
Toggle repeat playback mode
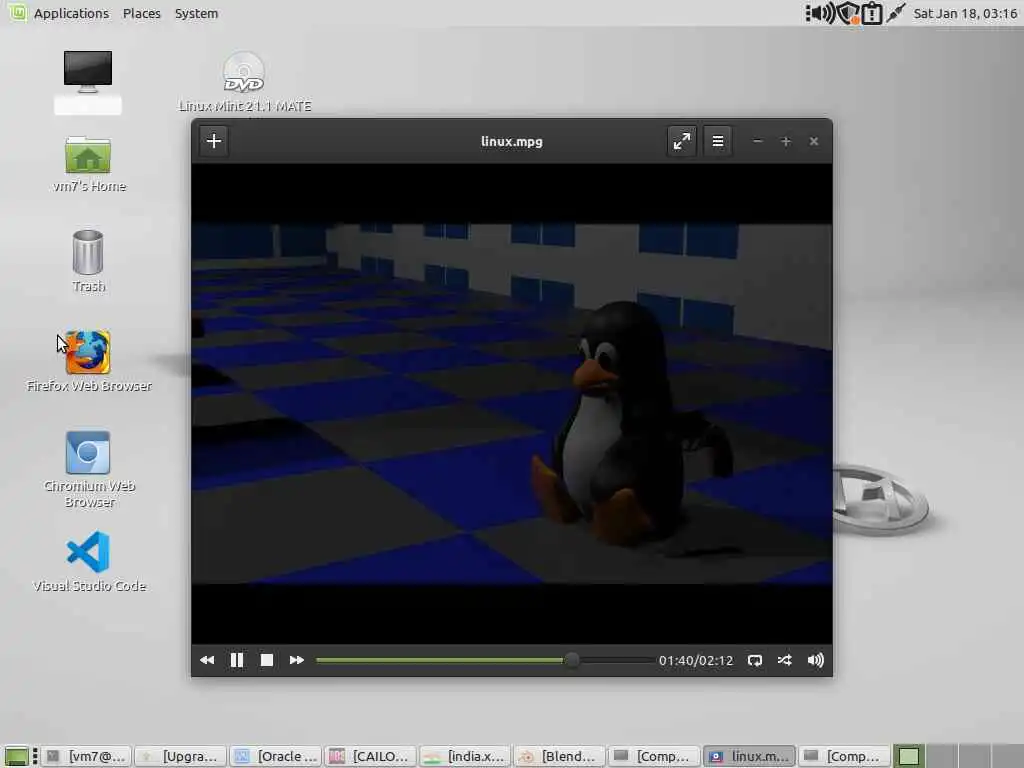755,660
